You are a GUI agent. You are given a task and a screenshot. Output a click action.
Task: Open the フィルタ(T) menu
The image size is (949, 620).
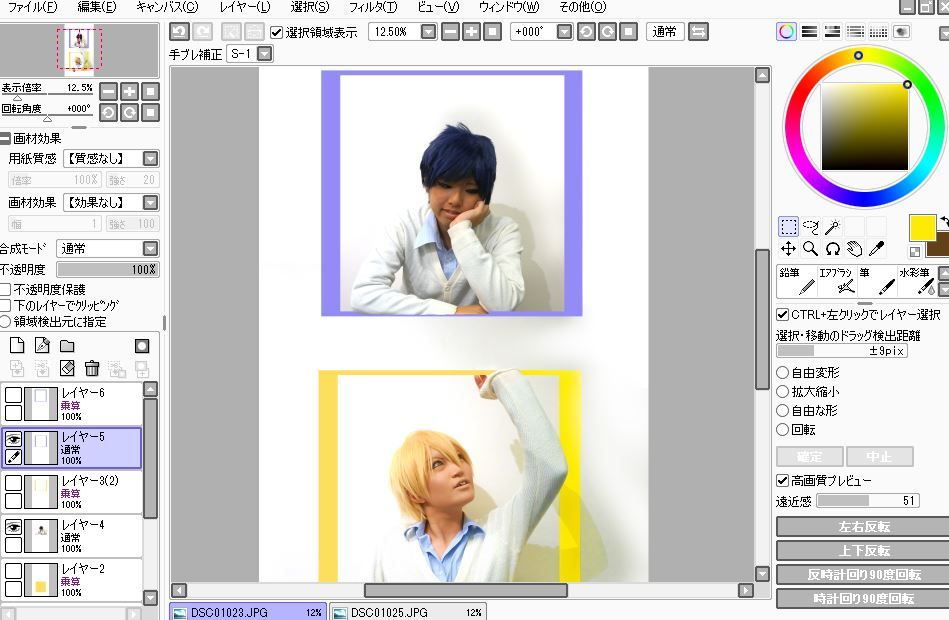pos(373,7)
